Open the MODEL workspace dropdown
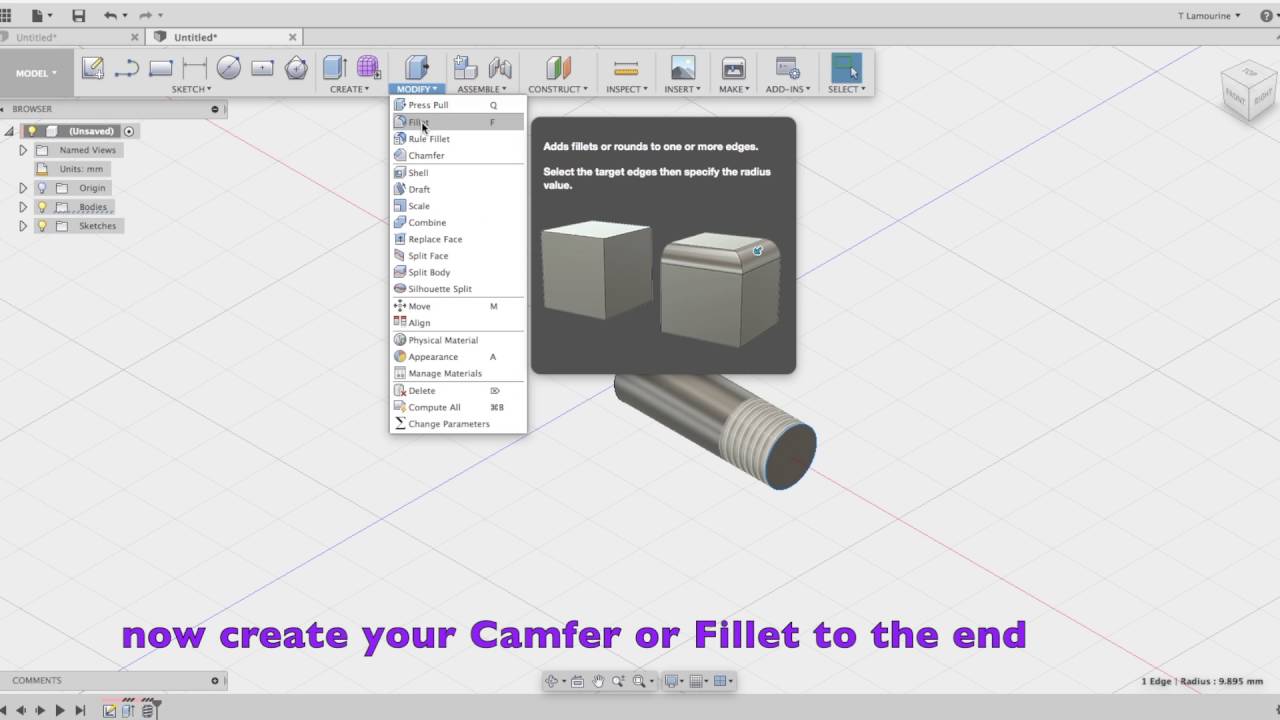 (x=36, y=73)
